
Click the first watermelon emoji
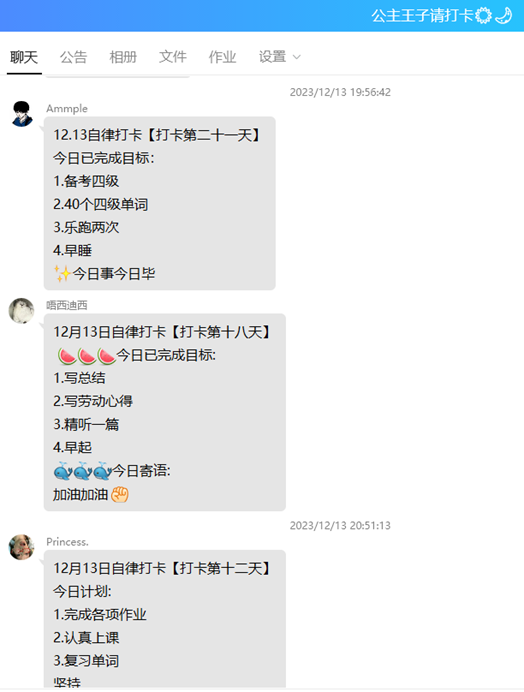coord(67,356)
